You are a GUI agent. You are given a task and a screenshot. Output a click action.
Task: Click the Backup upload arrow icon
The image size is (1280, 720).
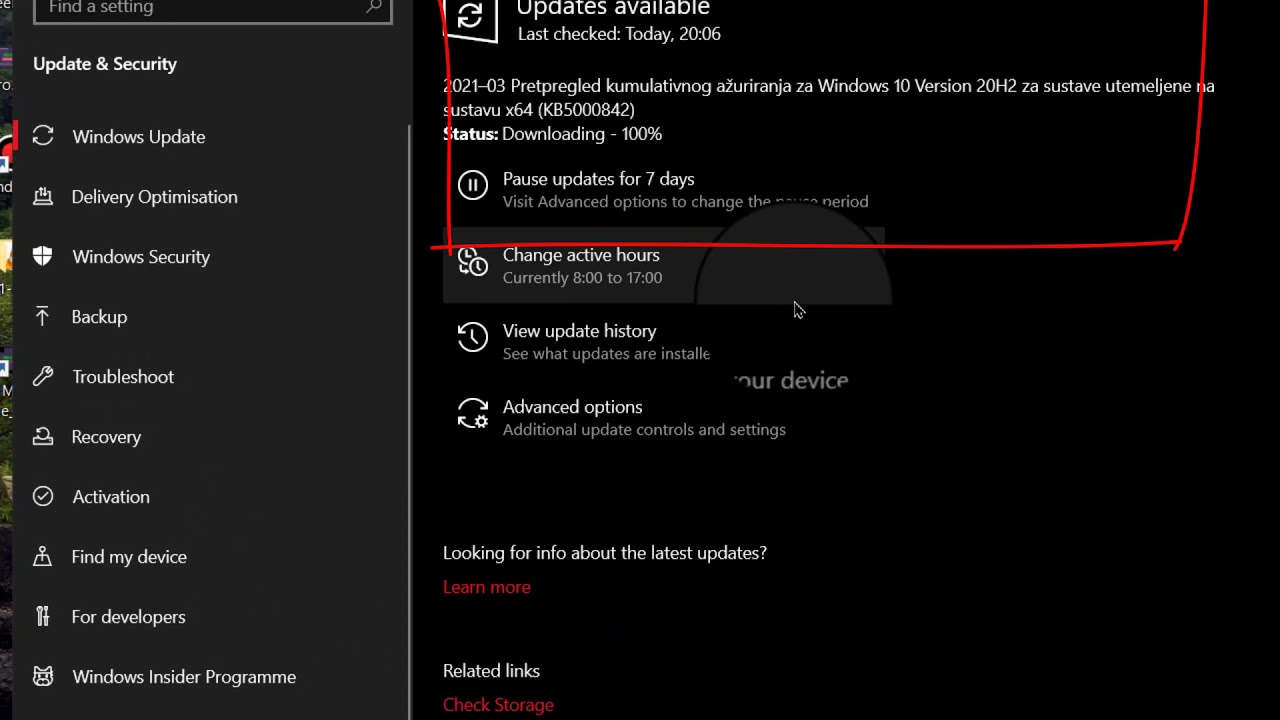[x=43, y=316]
